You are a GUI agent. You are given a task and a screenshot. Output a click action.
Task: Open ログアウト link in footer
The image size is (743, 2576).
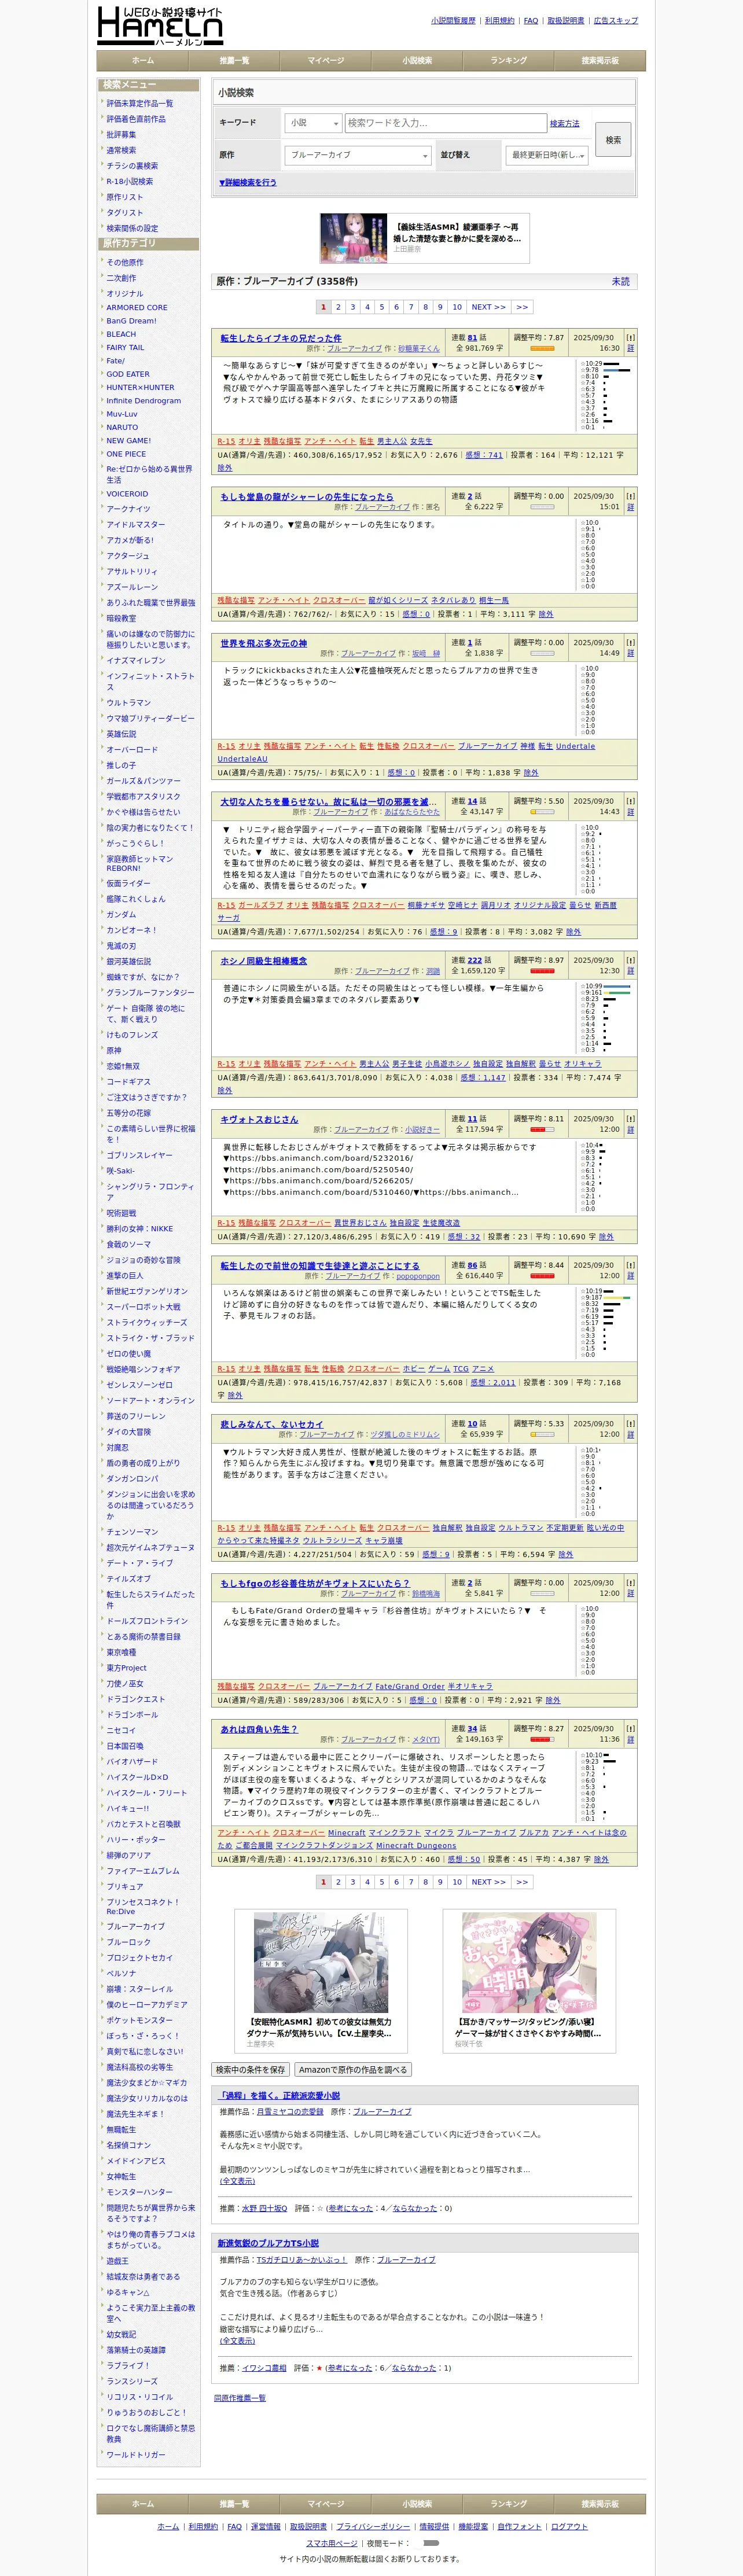point(569,2527)
